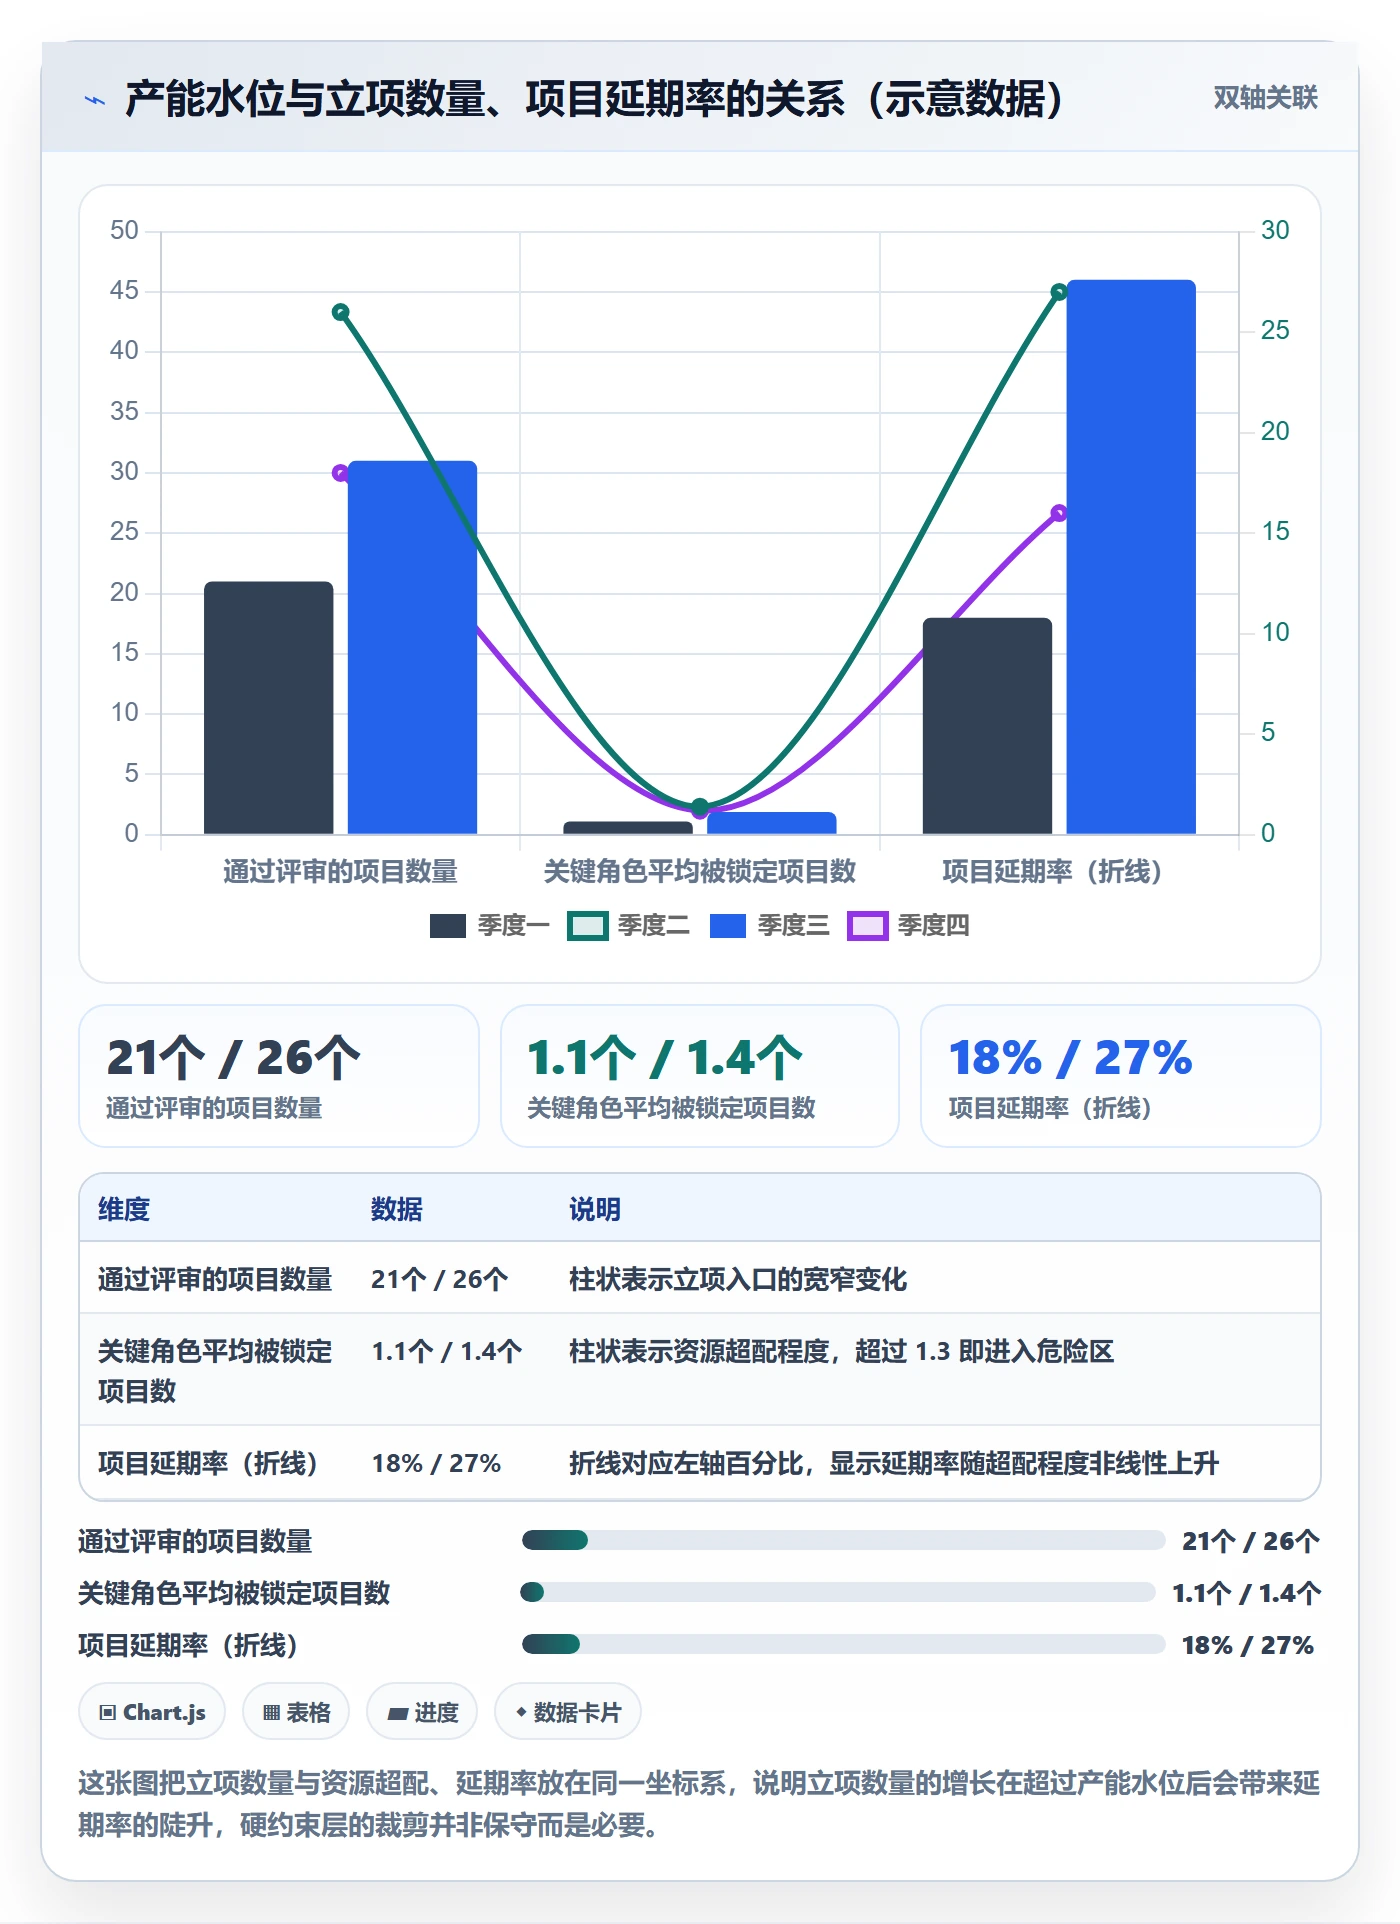
Task: Click table cell 柱状表示立项入口的宽窄变化
Action: 738,1279
